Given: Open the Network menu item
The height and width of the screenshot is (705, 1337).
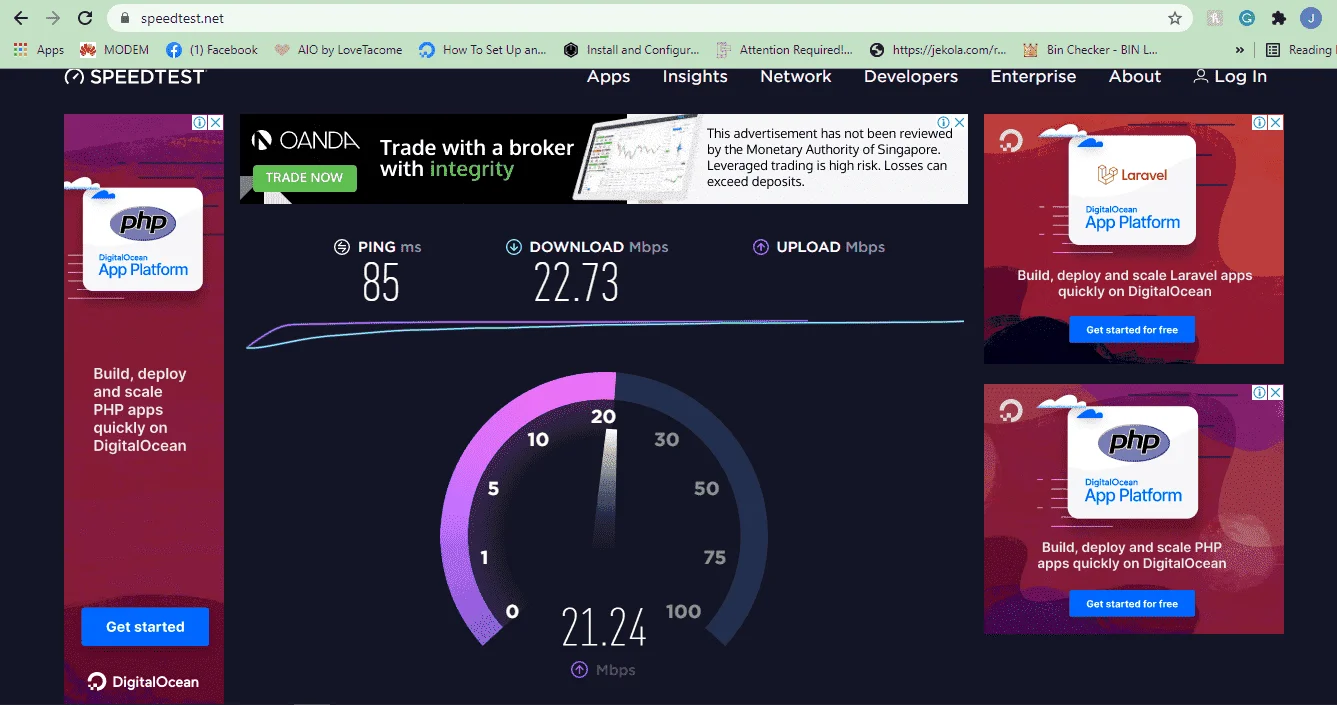Looking at the screenshot, I should [796, 77].
